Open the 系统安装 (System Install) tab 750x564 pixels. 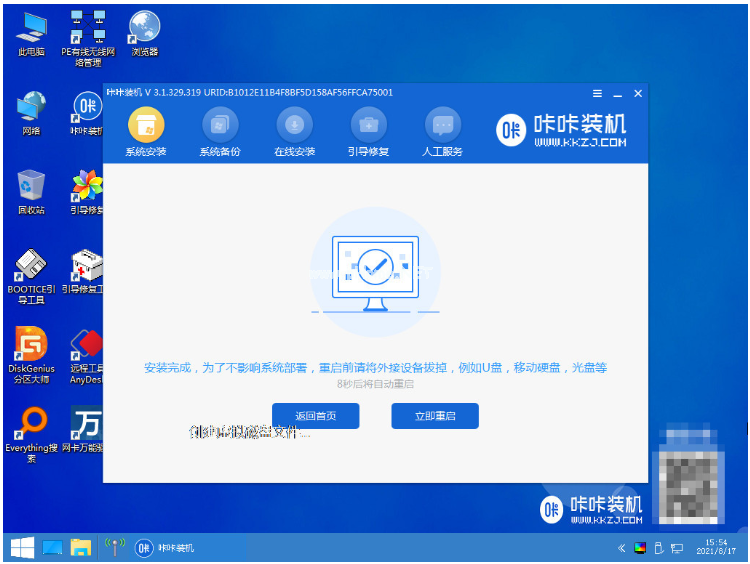point(146,132)
